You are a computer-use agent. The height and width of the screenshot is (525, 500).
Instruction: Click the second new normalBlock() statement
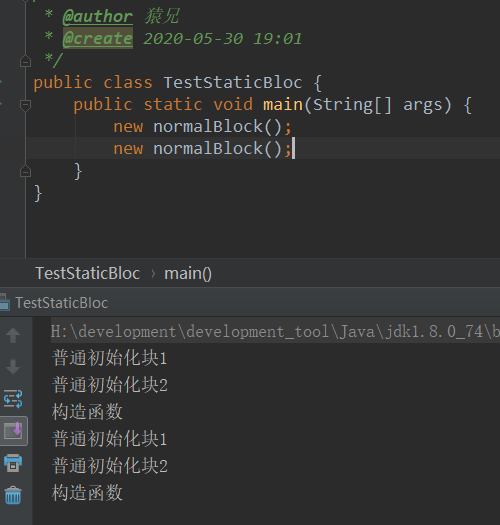pyautogui.click(x=203, y=148)
